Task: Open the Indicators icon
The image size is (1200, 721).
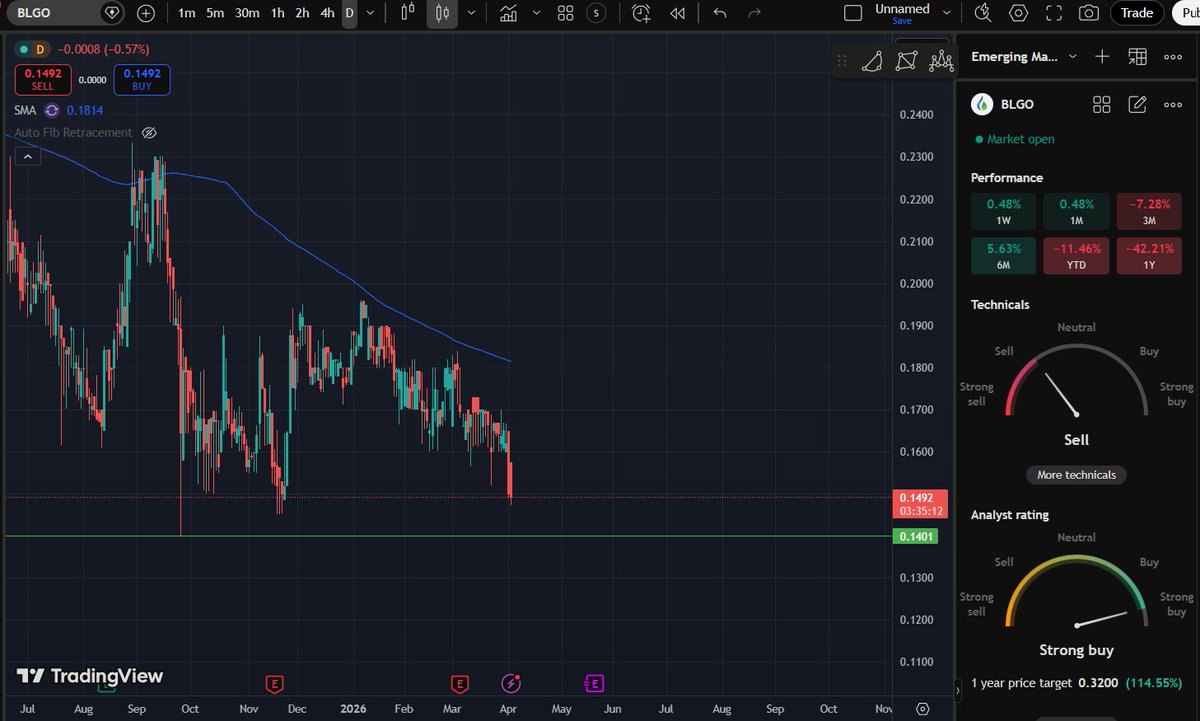Action: point(509,13)
